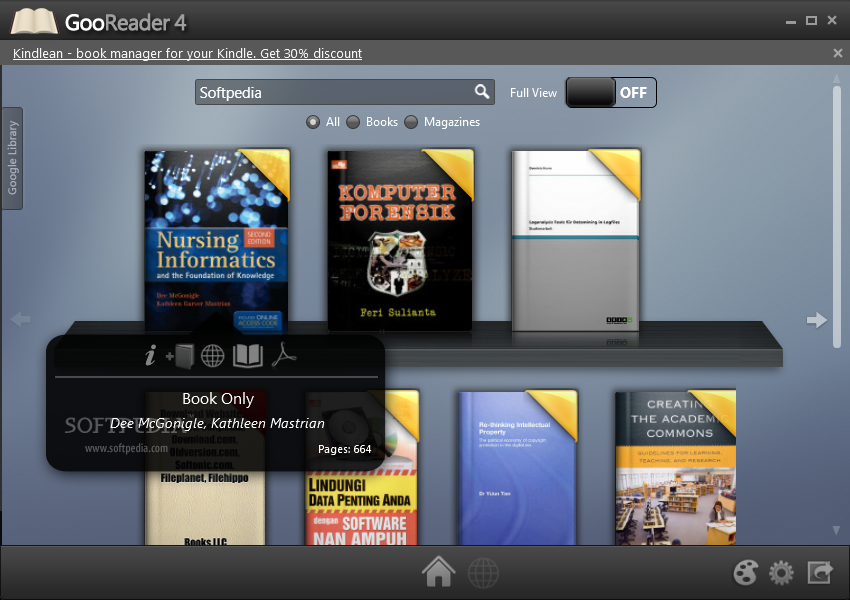Click the vertical scrollbar thumb
The width and height of the screenshot is (850, 600).
click(x=836, y=217)
